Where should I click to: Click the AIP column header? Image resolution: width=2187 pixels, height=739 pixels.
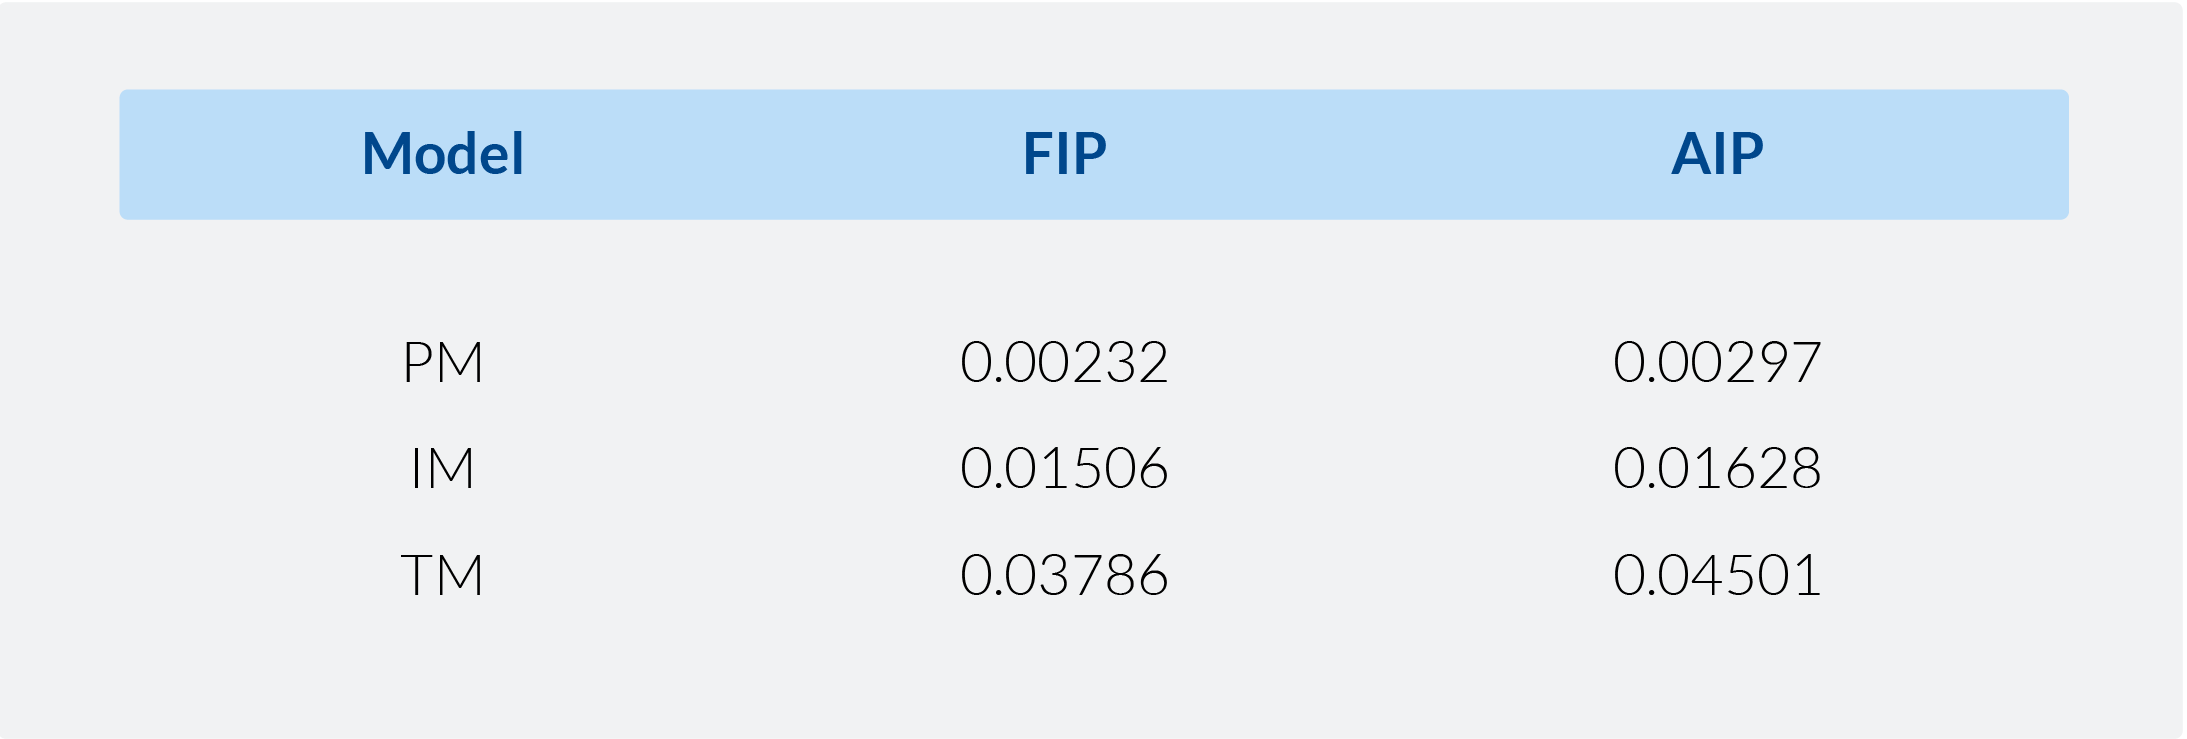coord(1717,154)
